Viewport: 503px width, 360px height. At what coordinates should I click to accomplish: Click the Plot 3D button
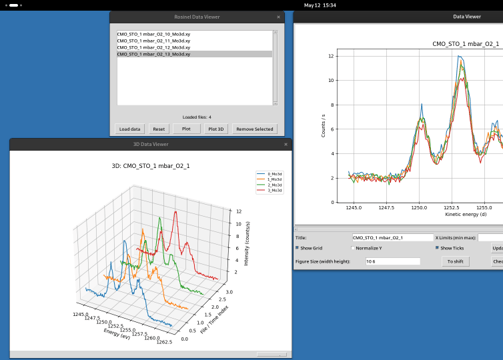pyautogui.click(x=216, y=129)
